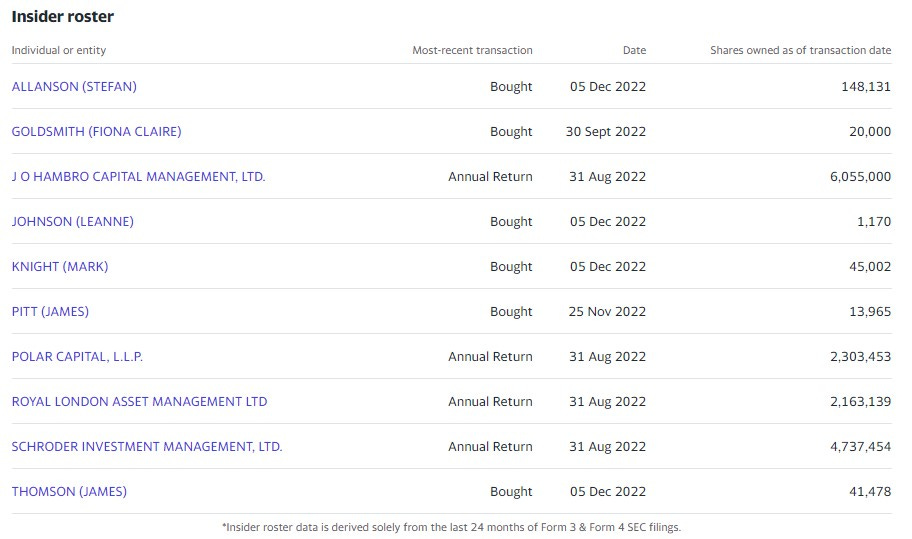
Task: Select share count 2,163,139 for Royal London
Action: pyautogui.click(x=860, y=402)
